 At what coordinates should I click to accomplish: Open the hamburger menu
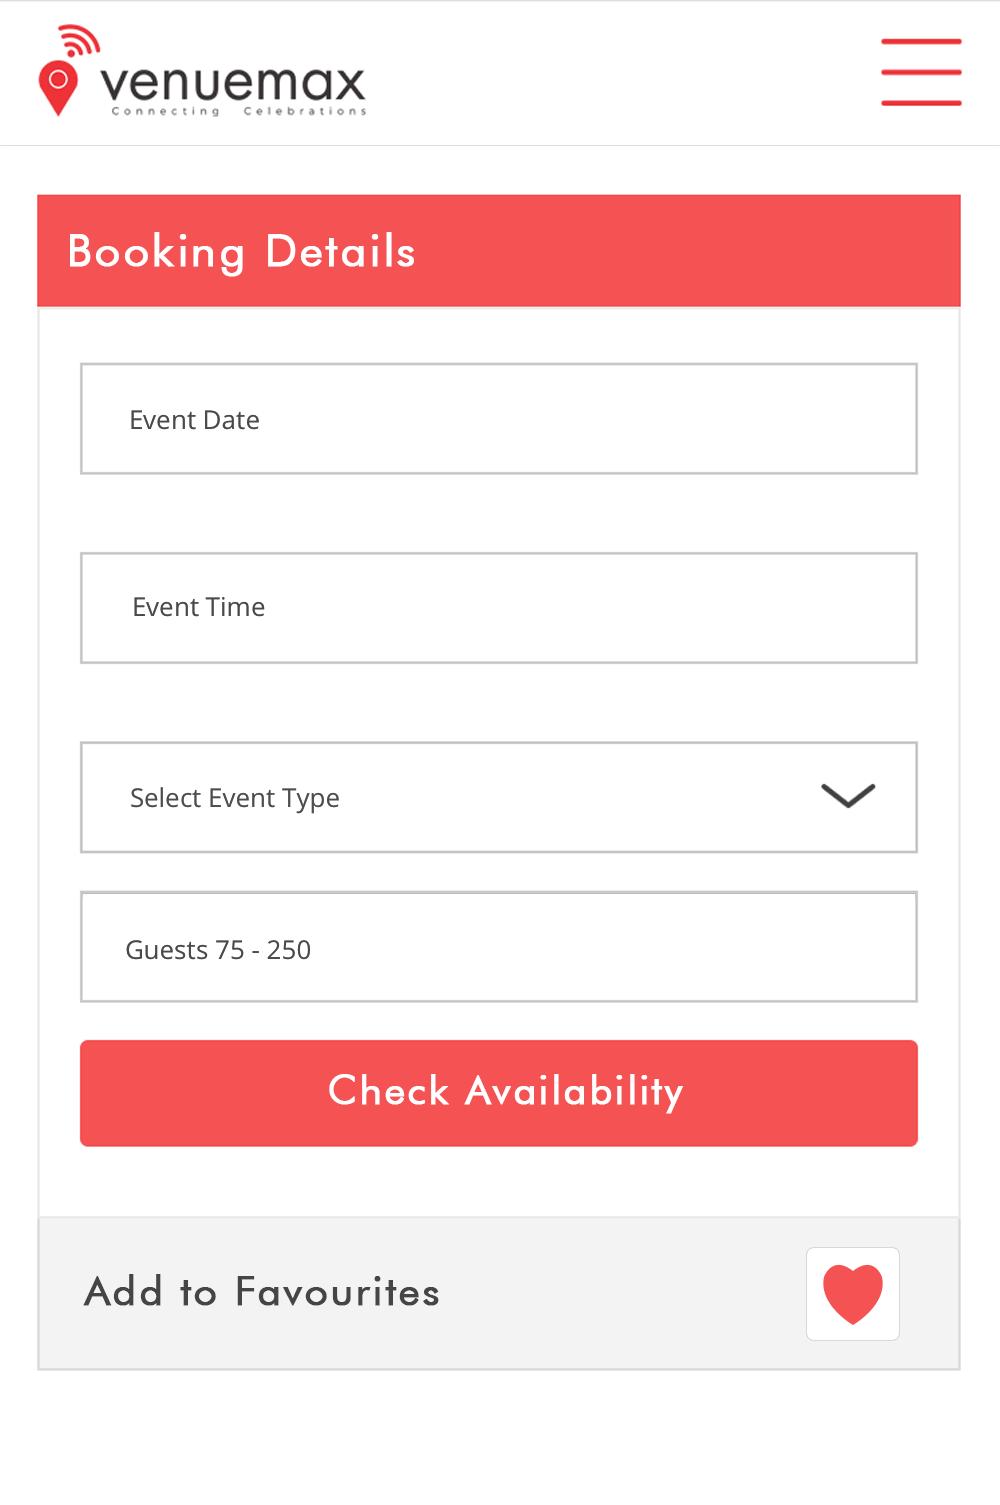click(921, 72)
